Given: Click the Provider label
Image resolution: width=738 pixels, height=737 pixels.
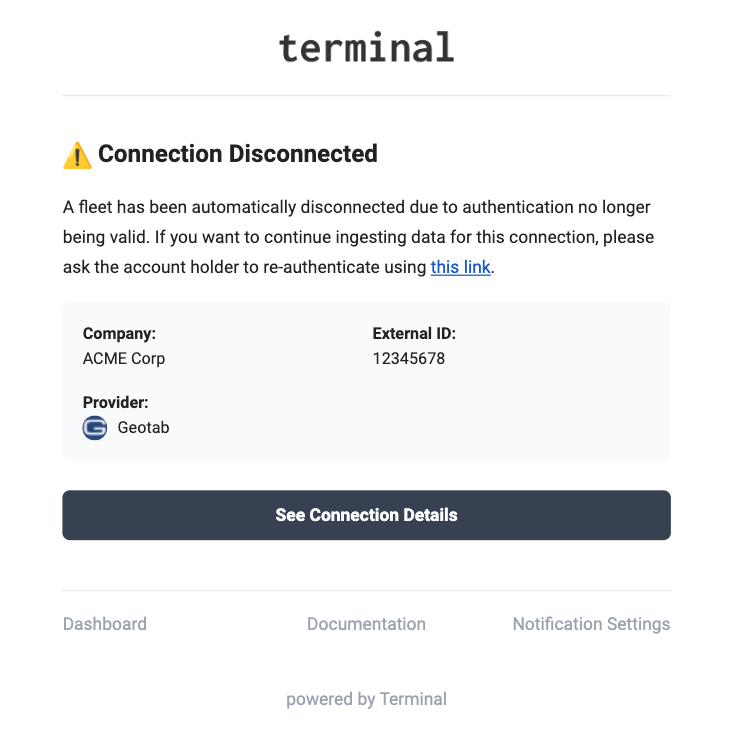Looking at the screenshot, I should pos(115,402).
